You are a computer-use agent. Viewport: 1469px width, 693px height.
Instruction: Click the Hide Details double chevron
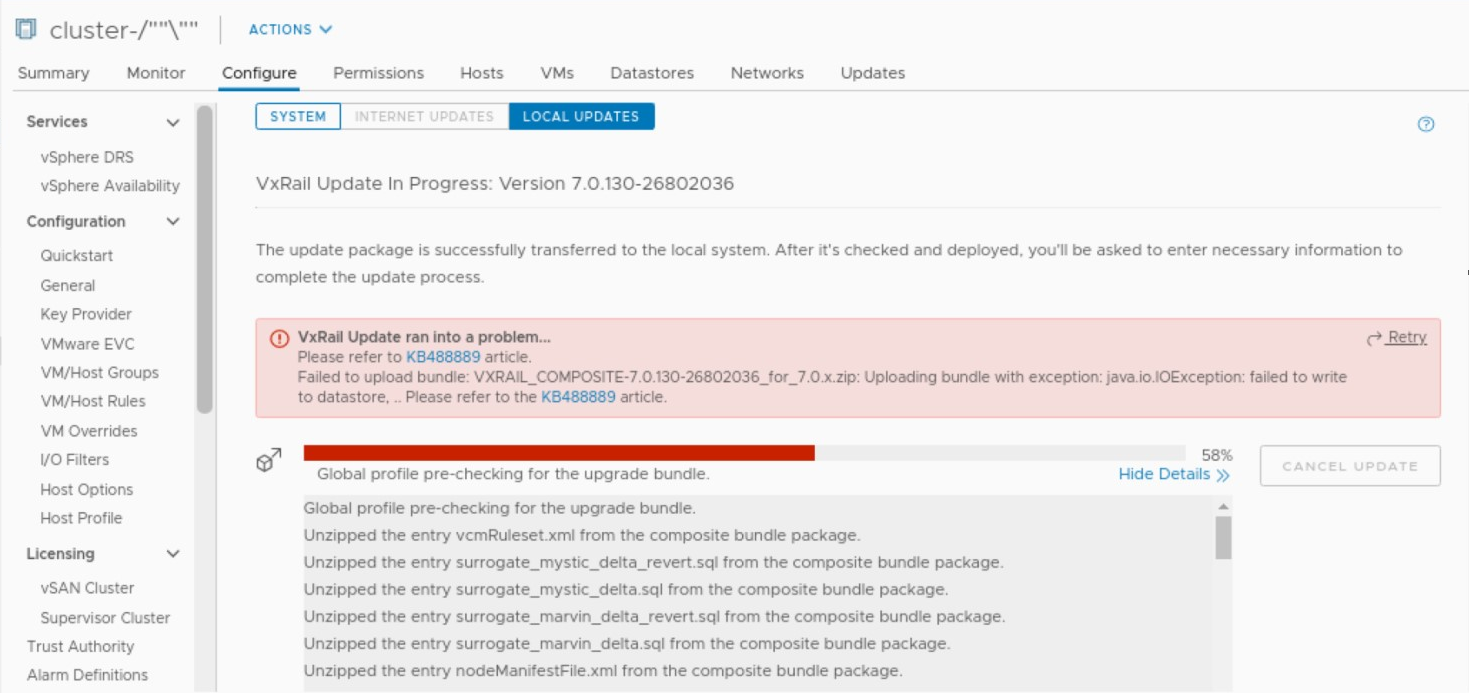1223,475
